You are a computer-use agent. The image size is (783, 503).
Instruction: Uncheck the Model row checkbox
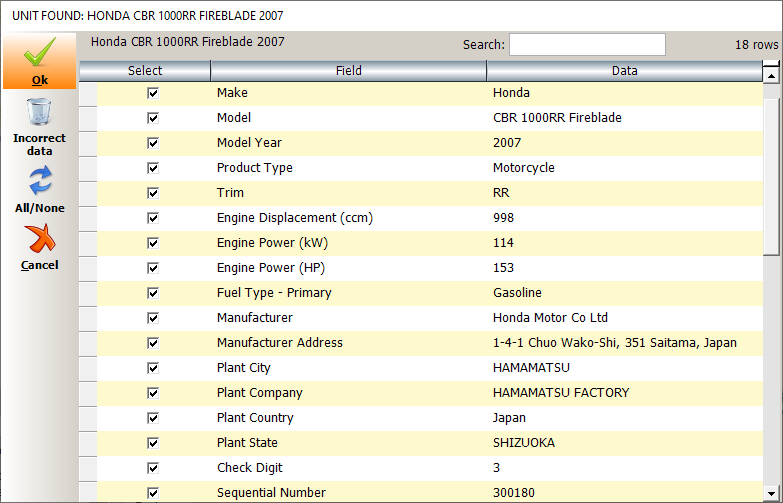point(153,118)
